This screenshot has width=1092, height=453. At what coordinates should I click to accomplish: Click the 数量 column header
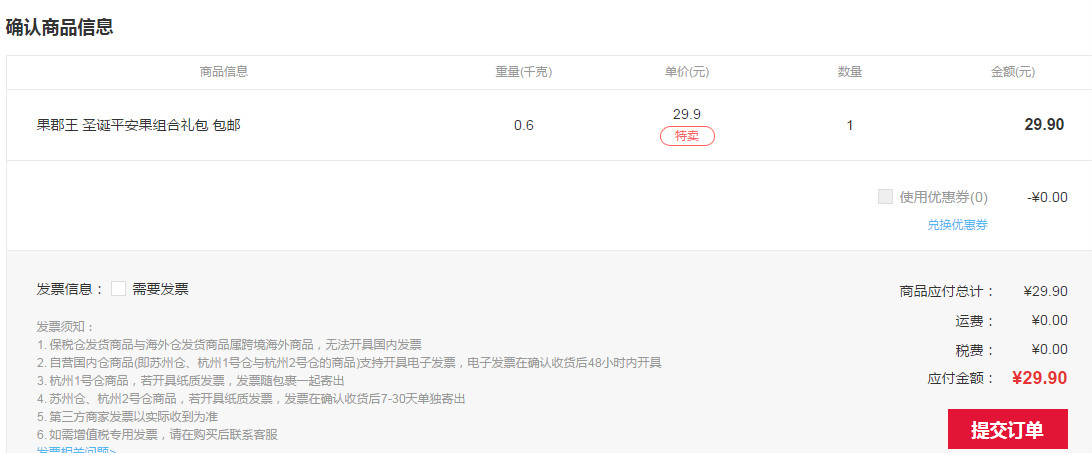(850, 71)
